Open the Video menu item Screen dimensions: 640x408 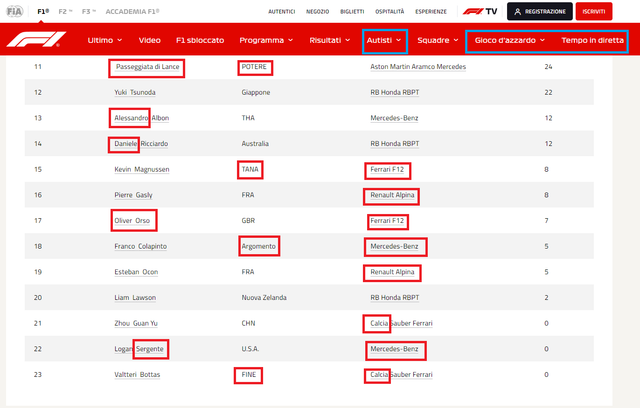pos(149,40)
